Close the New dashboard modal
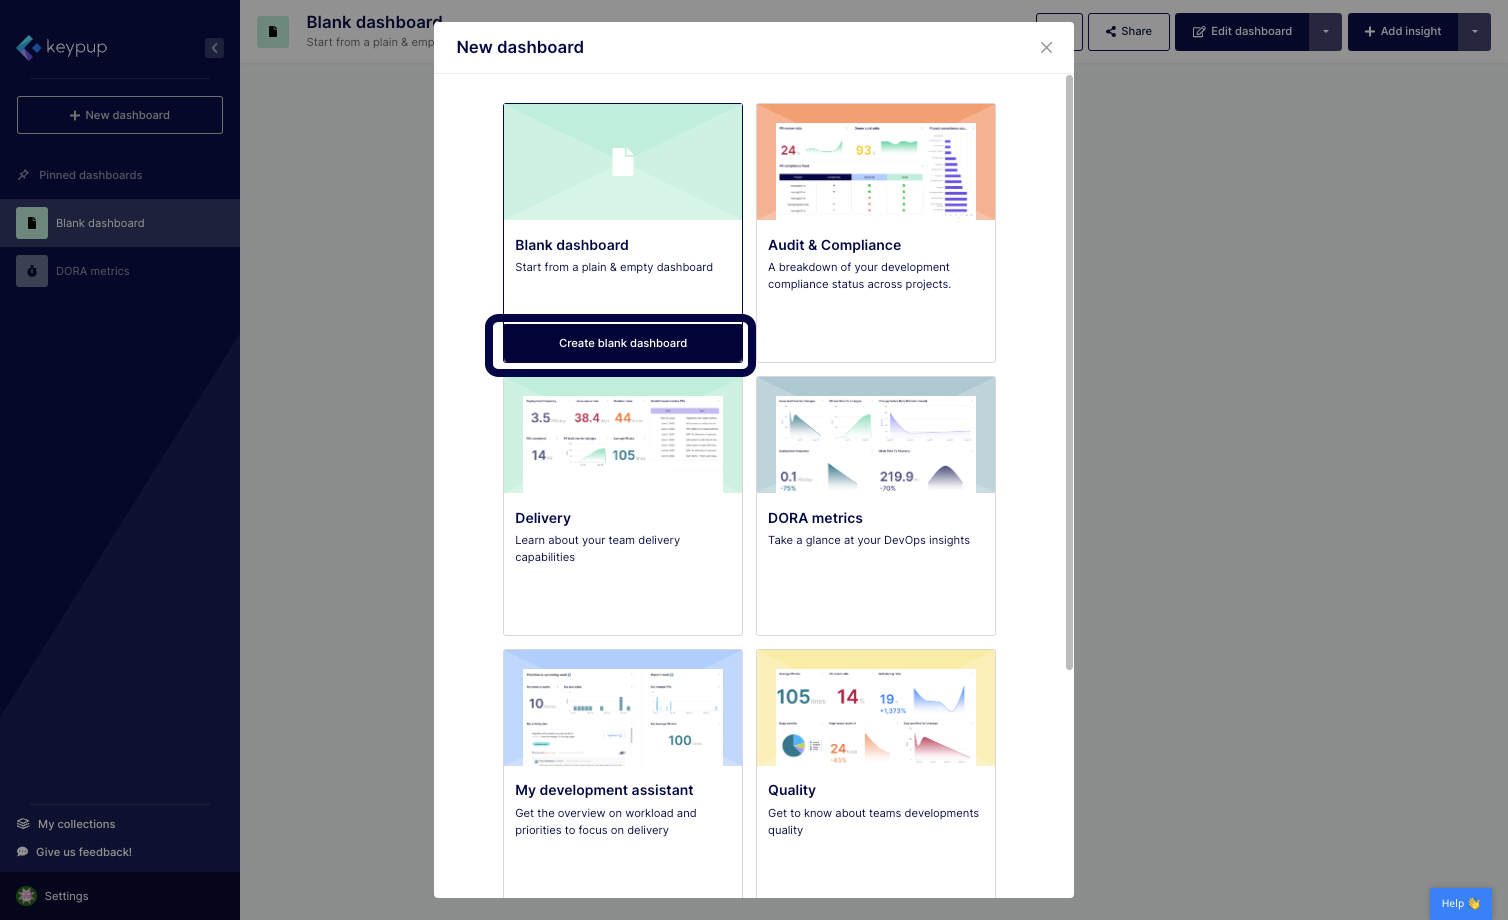The image size is (1508, 920). (1046, 47)
